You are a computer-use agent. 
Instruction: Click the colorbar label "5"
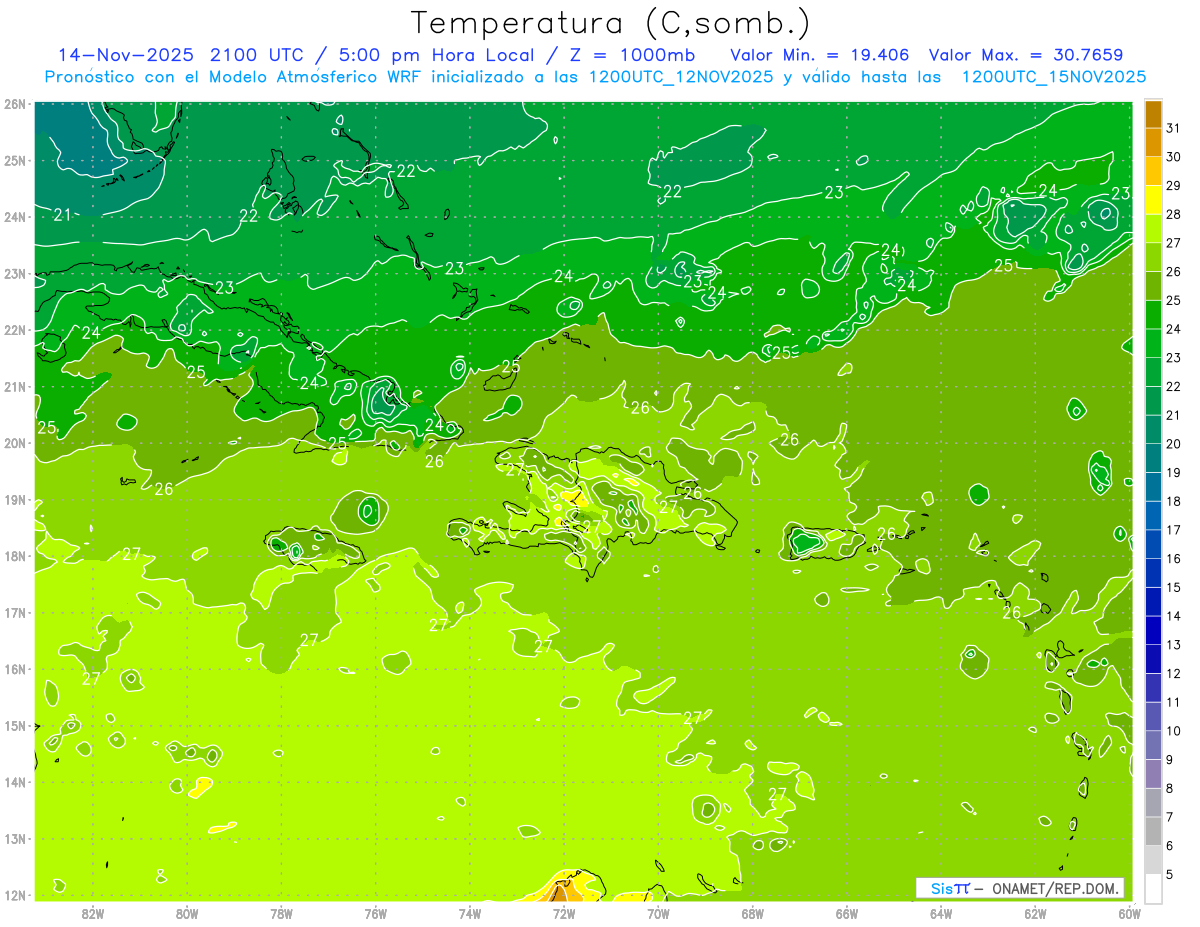[1170, 875]
